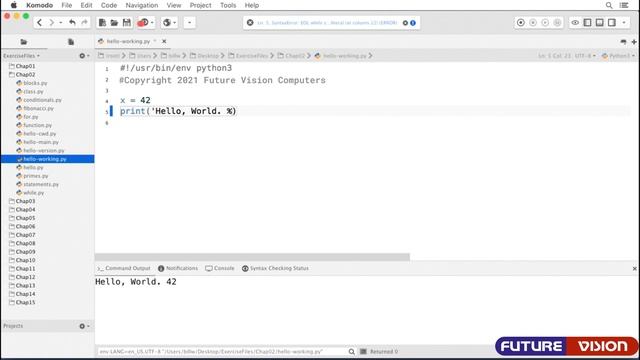
Task: Click the globe preview-in-browser icon
Action: pyautogui.click(x=167, y=22)
